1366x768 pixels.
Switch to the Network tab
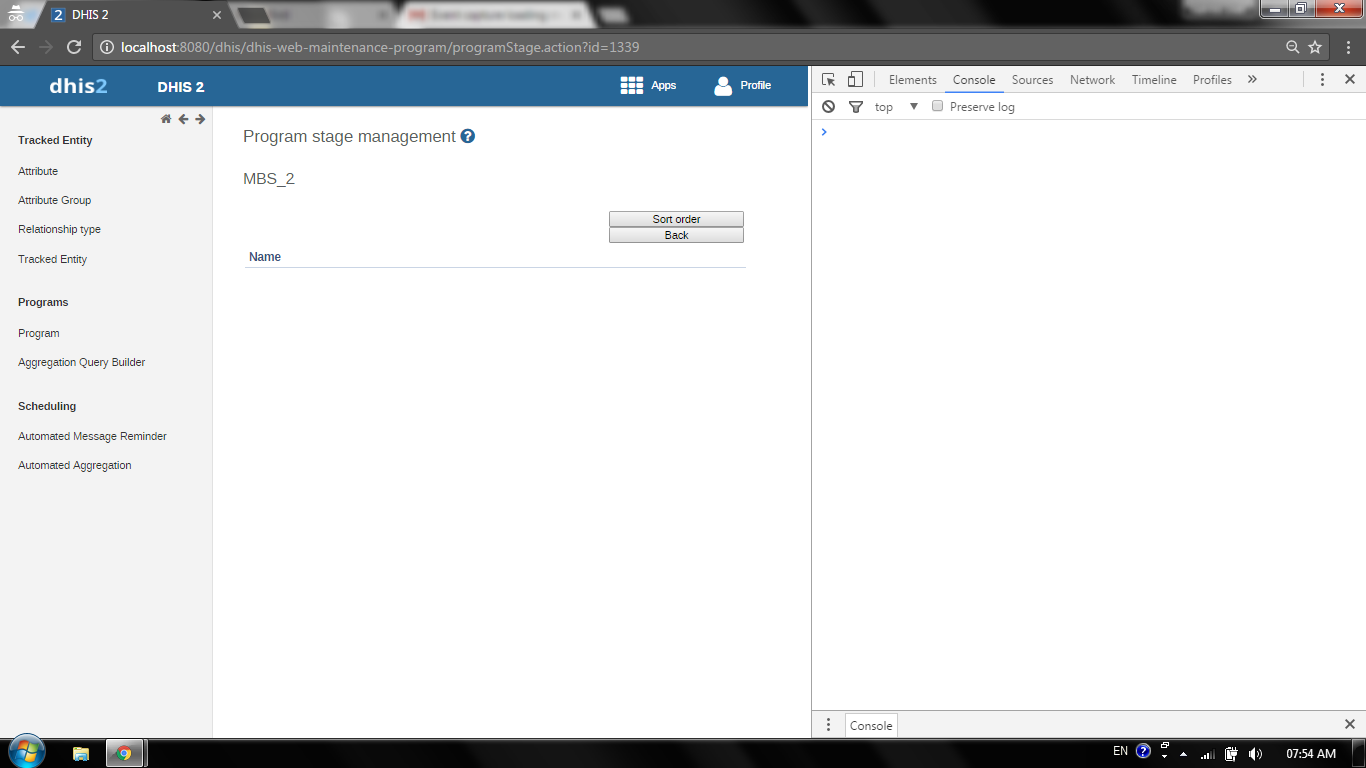1092,80
